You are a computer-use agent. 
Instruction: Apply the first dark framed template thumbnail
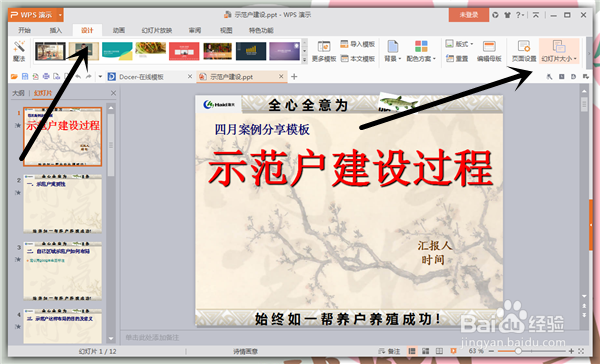(50, 51)
